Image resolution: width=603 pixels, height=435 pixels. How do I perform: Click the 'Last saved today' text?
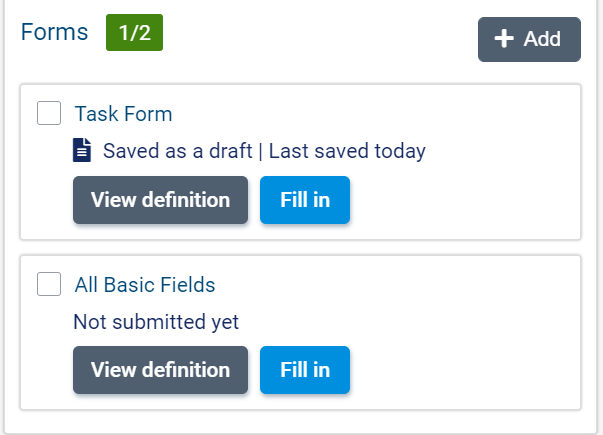coord(347,152)
